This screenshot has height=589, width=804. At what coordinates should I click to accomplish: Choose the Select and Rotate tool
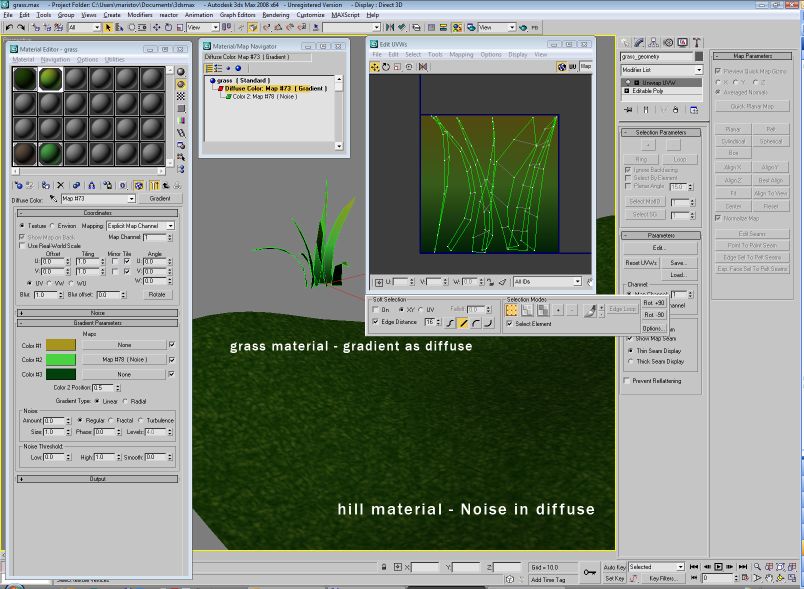[x=168, y=27]
